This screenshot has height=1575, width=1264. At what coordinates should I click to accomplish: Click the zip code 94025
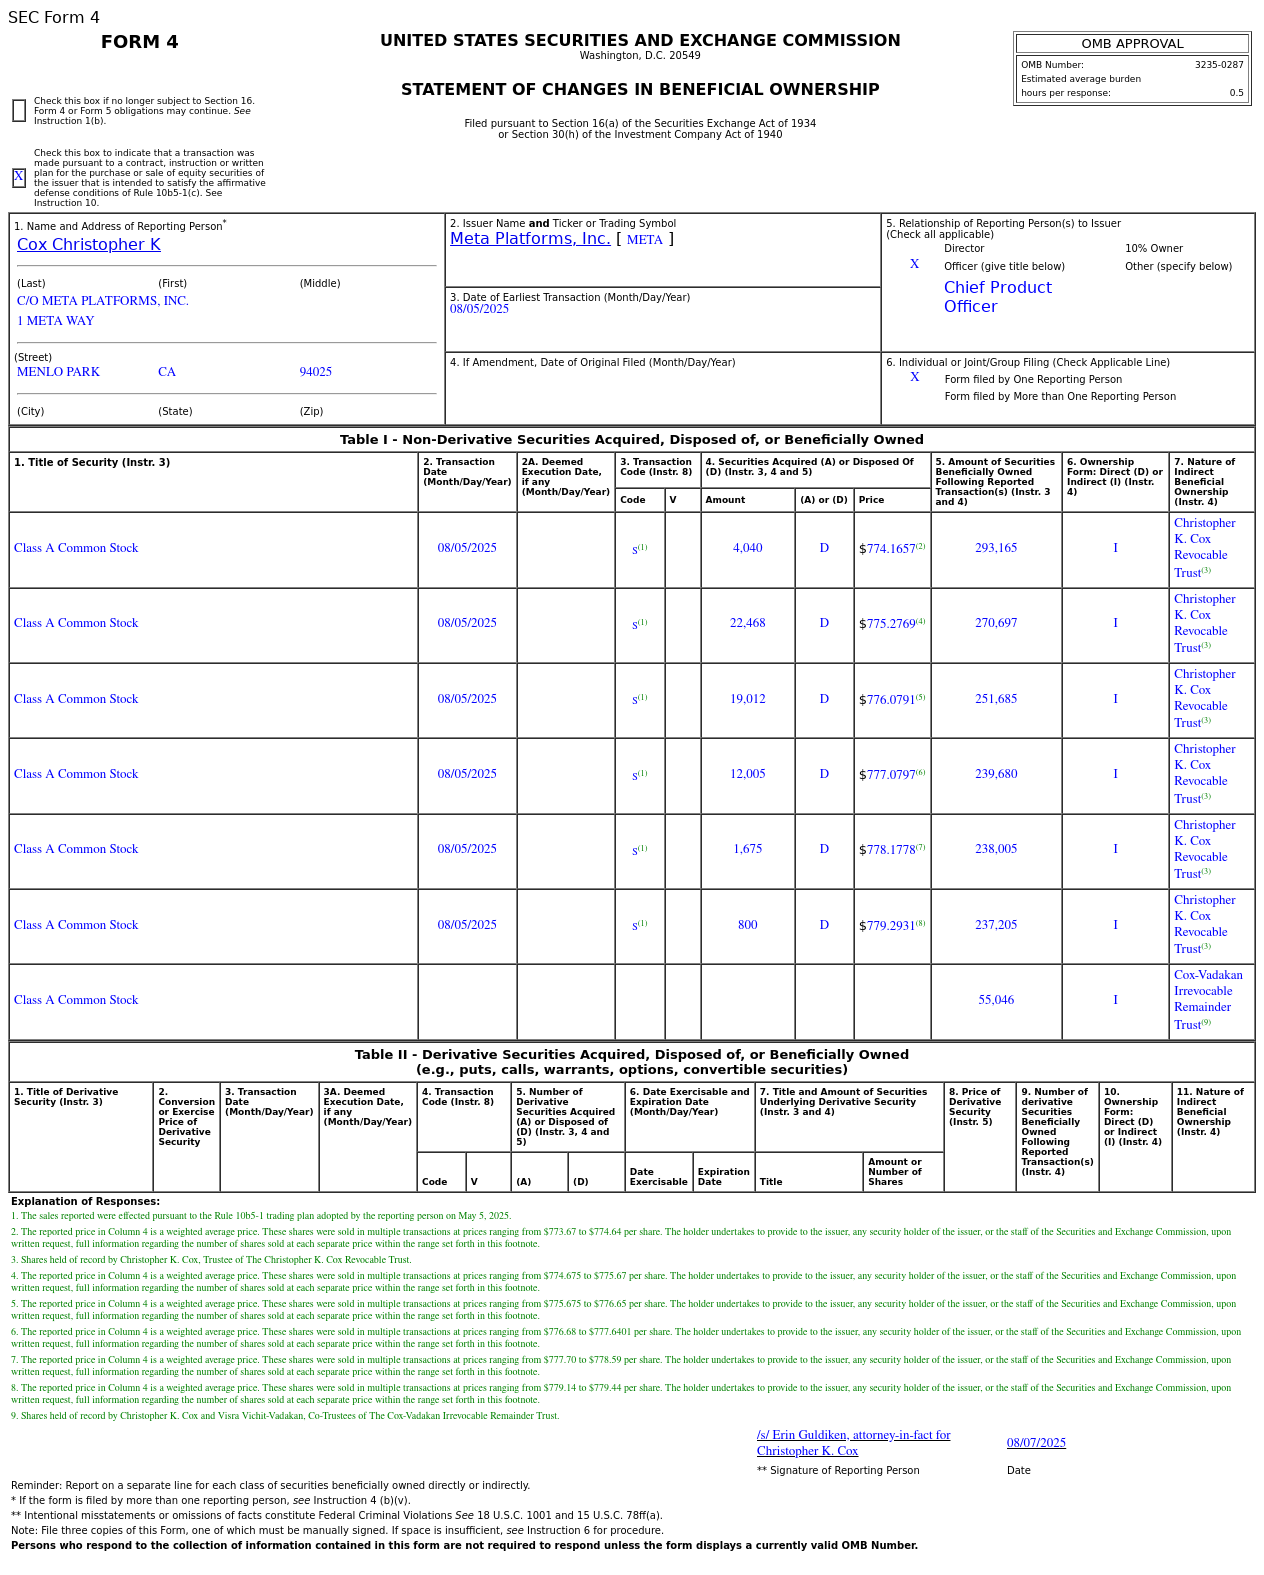tap(316, 372)
